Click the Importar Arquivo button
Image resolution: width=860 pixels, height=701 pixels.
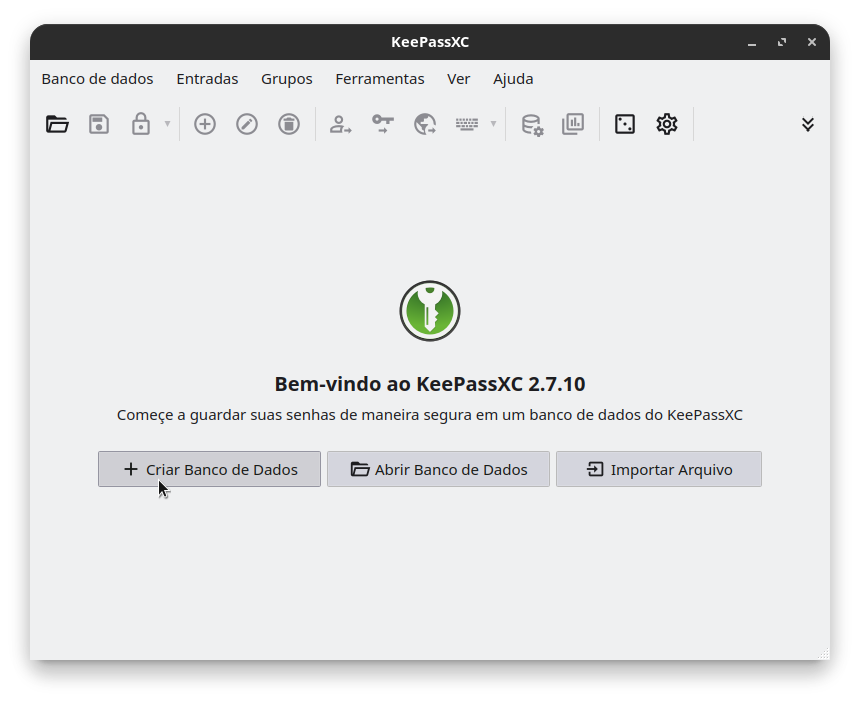click(659, 470)
